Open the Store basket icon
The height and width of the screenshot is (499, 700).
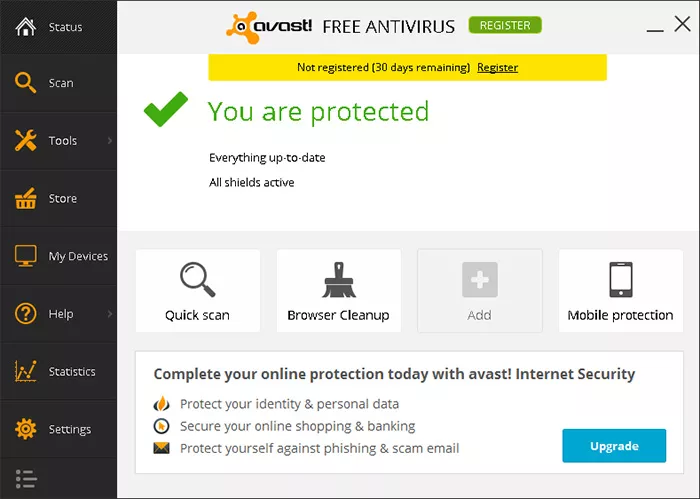pyautogui.click(x=25, y=198)
